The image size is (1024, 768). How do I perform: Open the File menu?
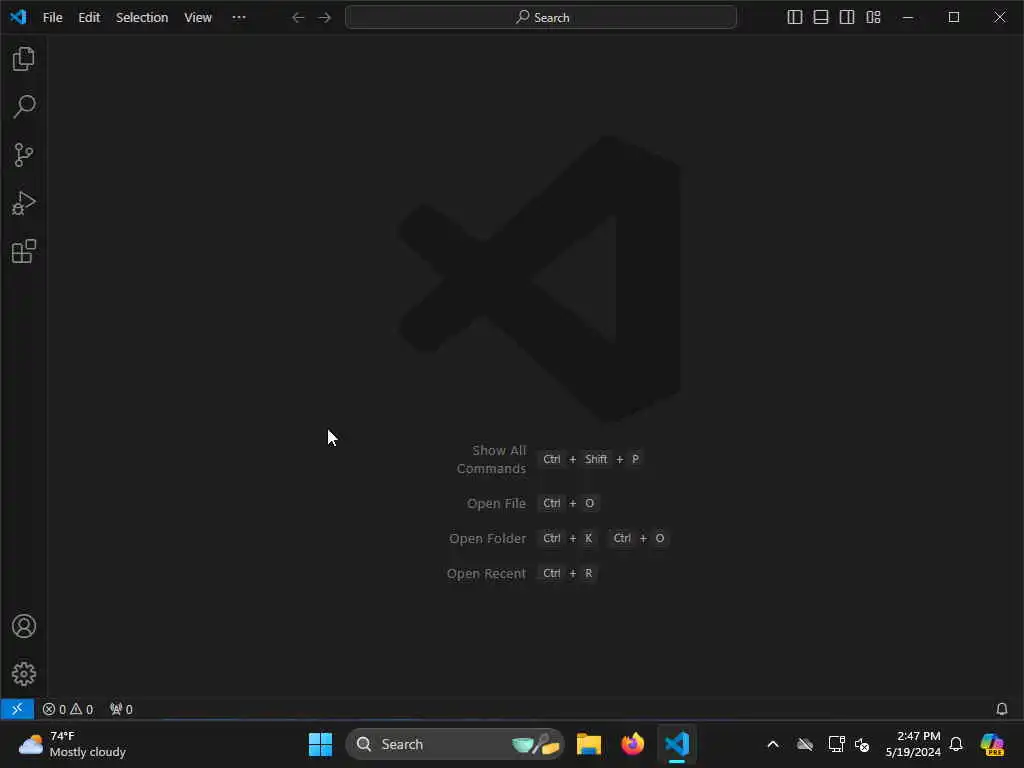(52, 18)
